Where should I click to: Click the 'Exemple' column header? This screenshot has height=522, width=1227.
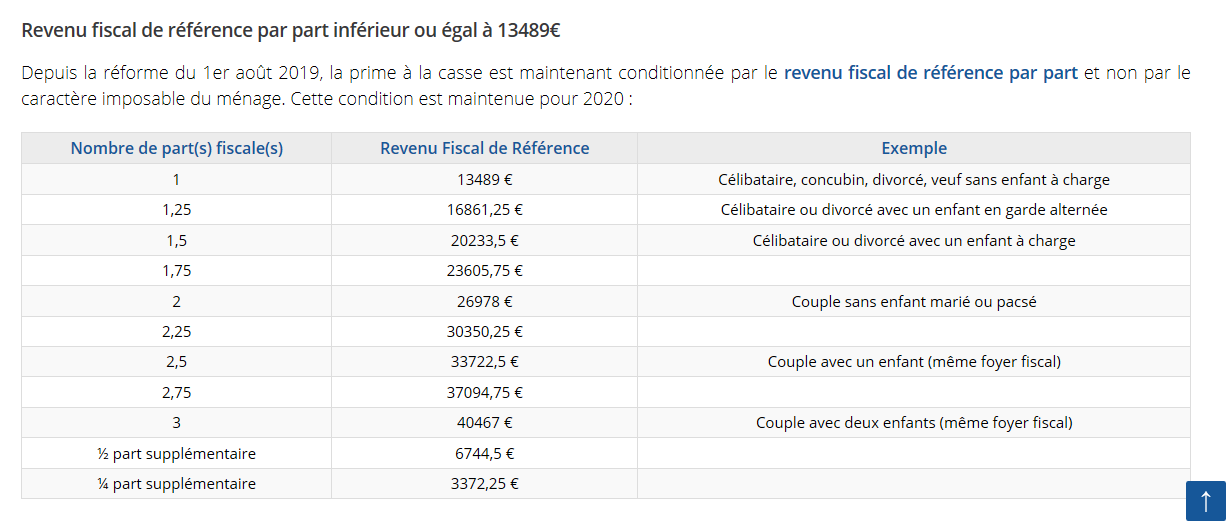point(914,148)
